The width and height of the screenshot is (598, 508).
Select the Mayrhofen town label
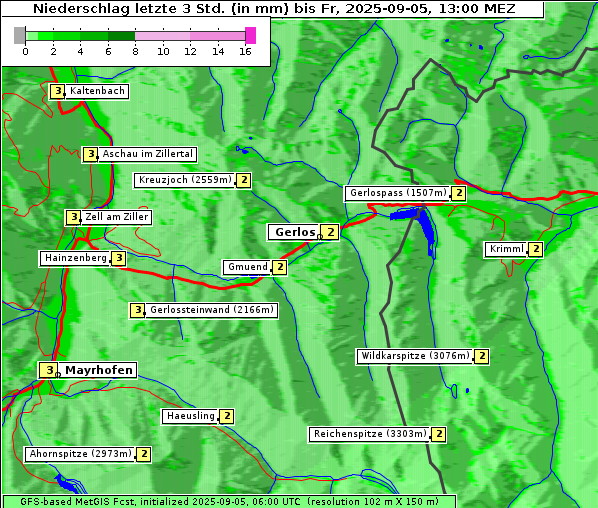pyautogui.click(x=98, y=370)
